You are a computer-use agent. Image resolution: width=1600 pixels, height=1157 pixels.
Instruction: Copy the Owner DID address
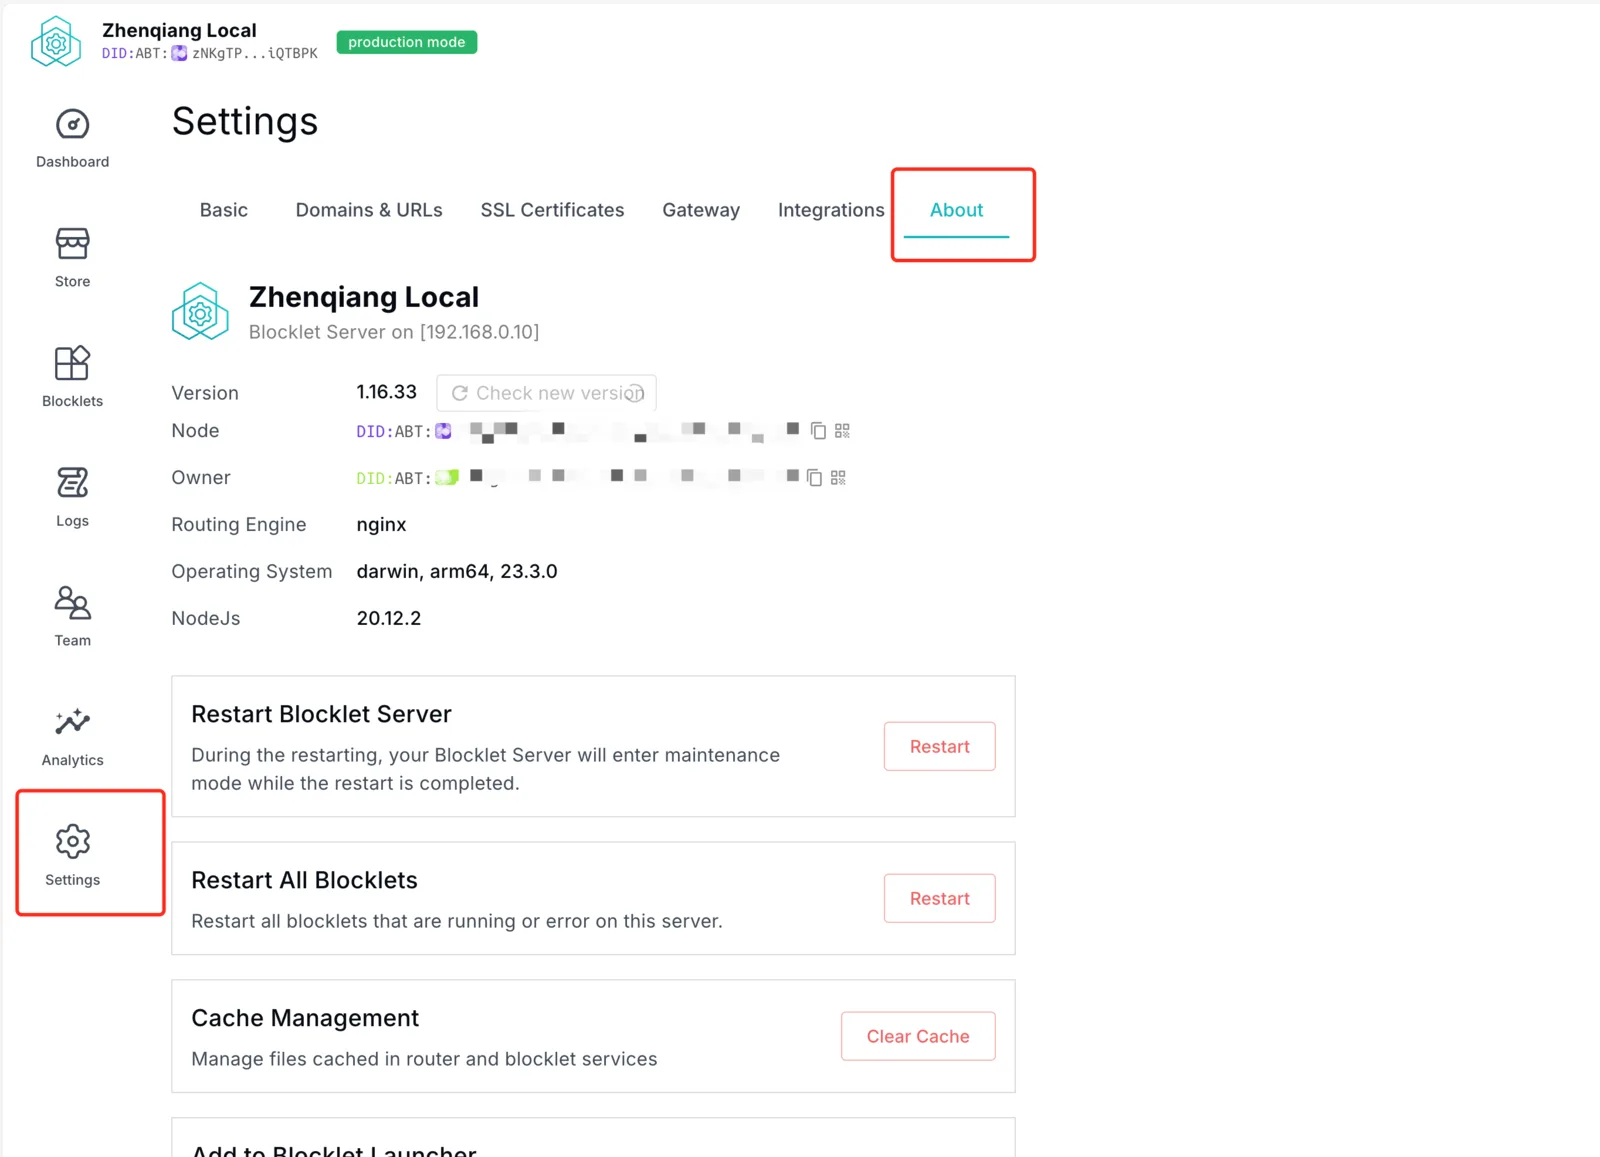coord(814,478)
